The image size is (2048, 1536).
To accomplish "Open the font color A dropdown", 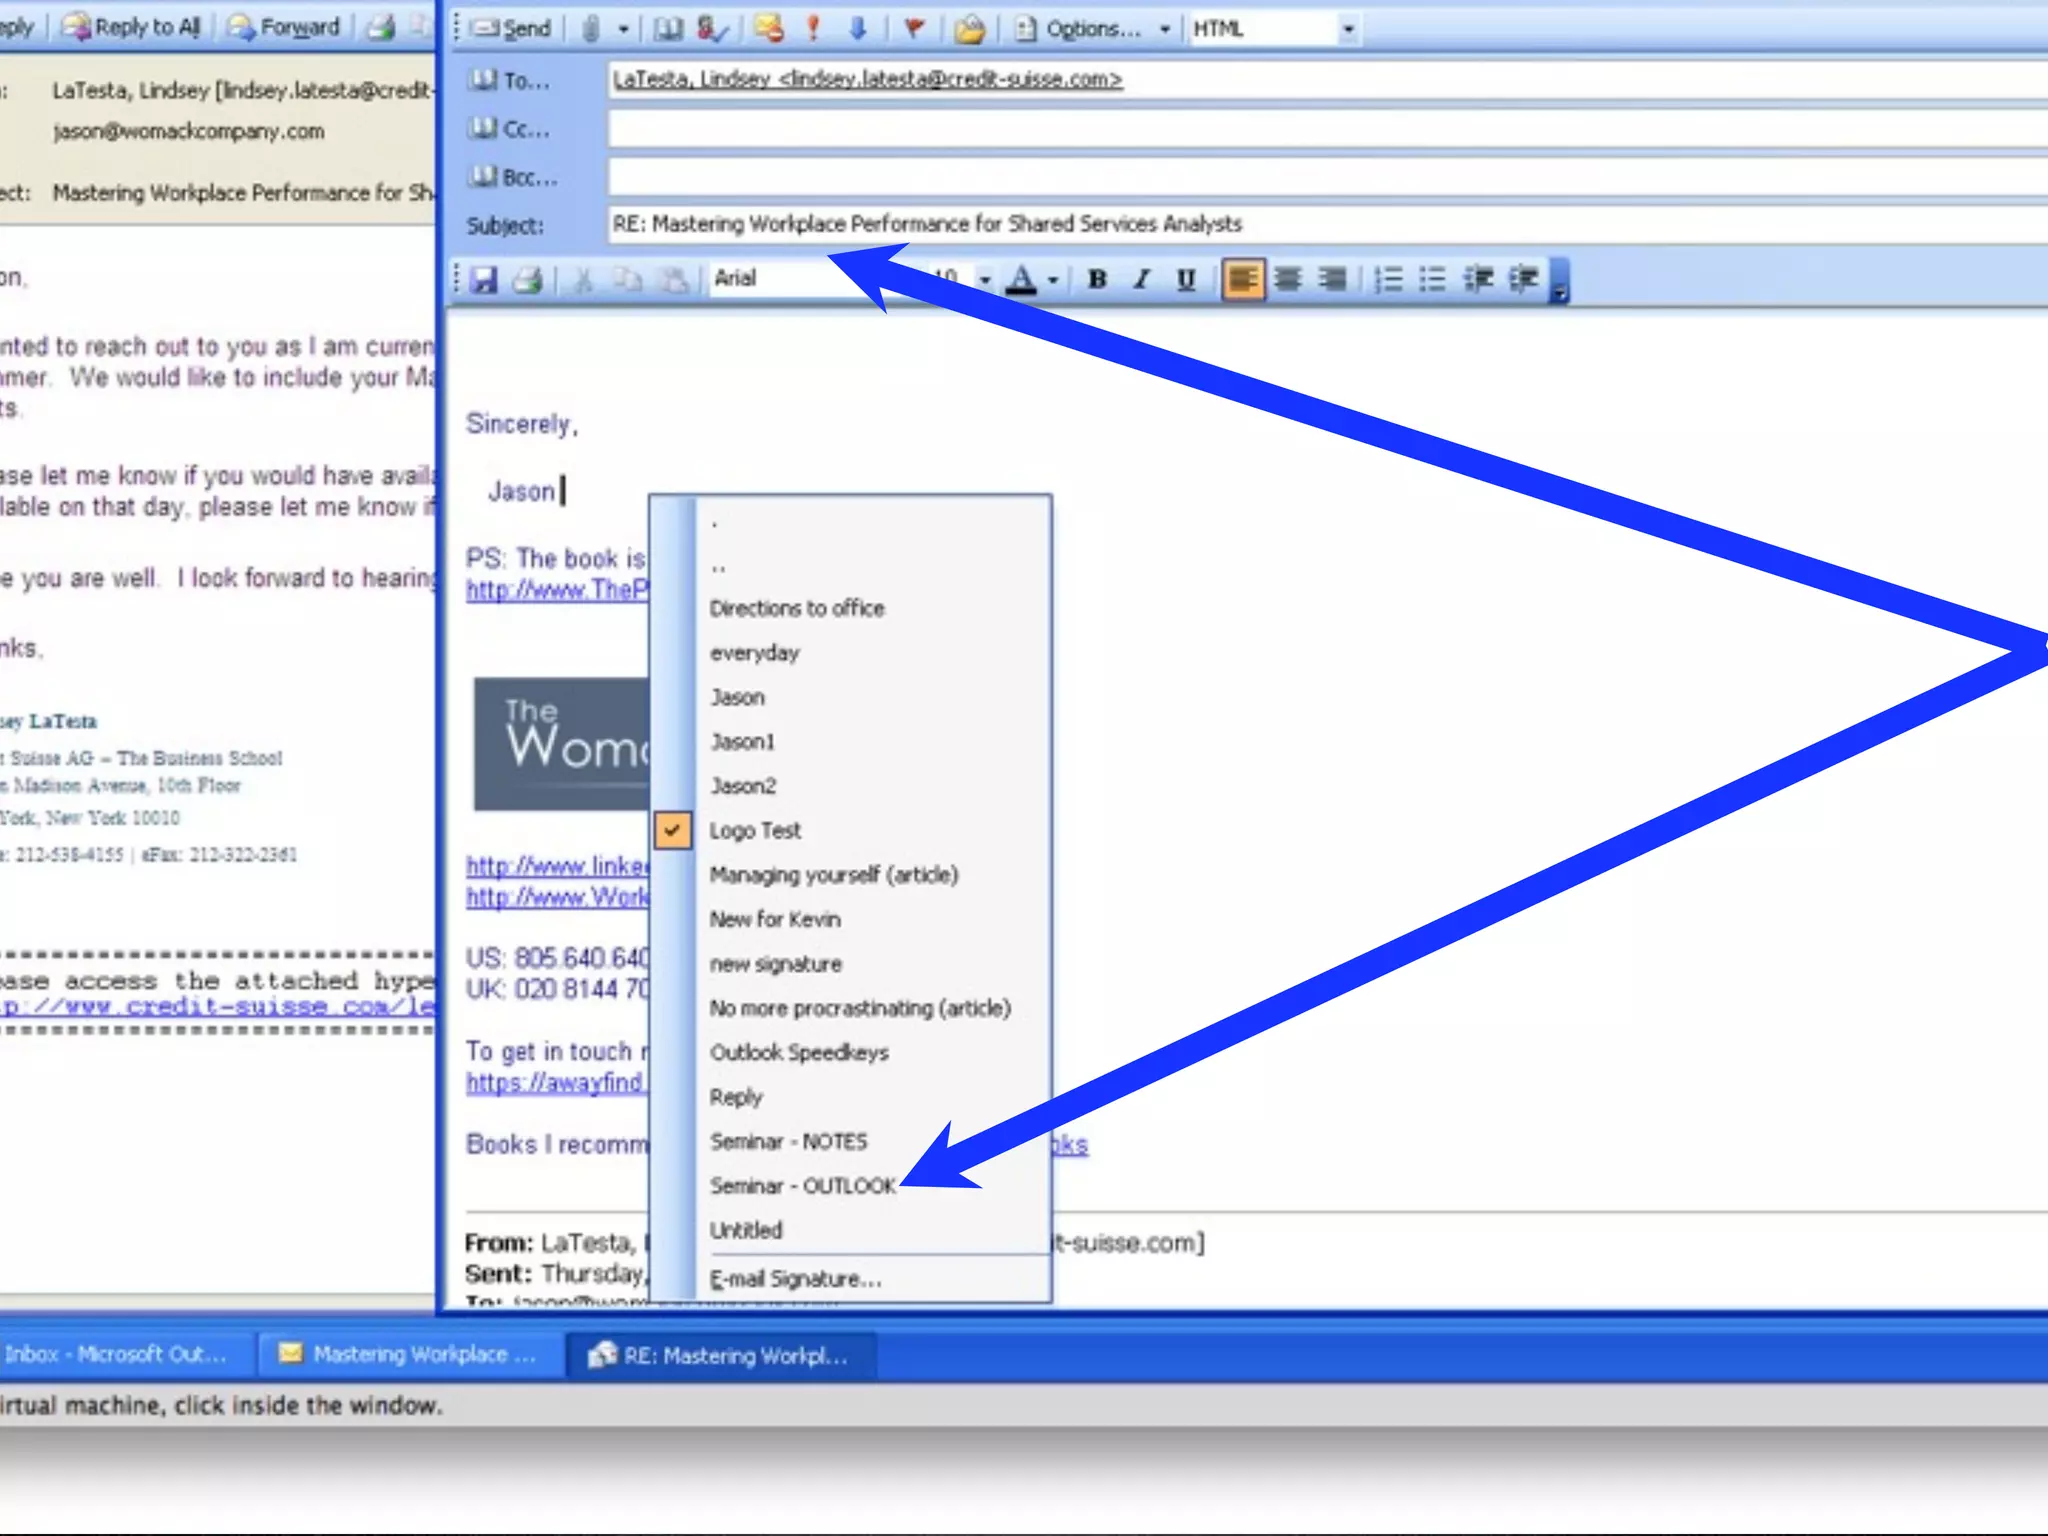I will [1052, 279].
